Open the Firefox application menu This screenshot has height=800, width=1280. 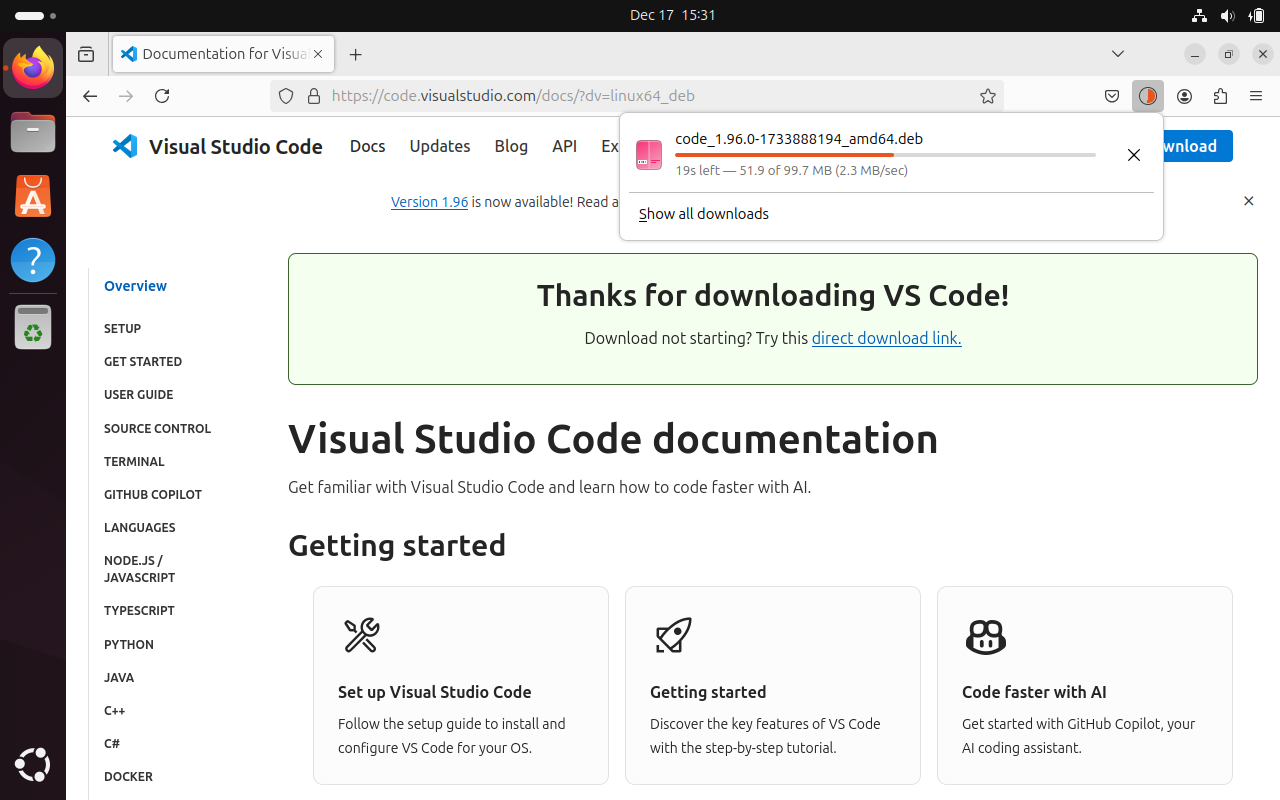pos(1256,96)
